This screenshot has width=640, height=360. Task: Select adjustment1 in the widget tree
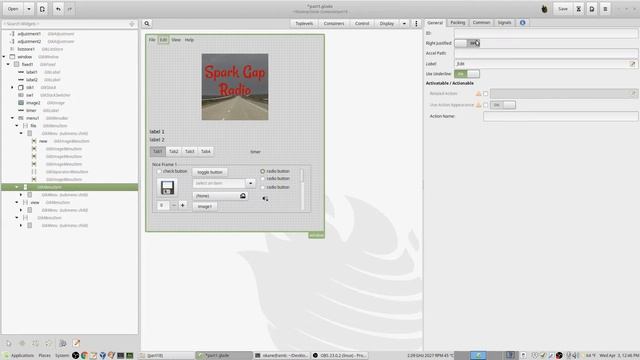pos(29,33)
